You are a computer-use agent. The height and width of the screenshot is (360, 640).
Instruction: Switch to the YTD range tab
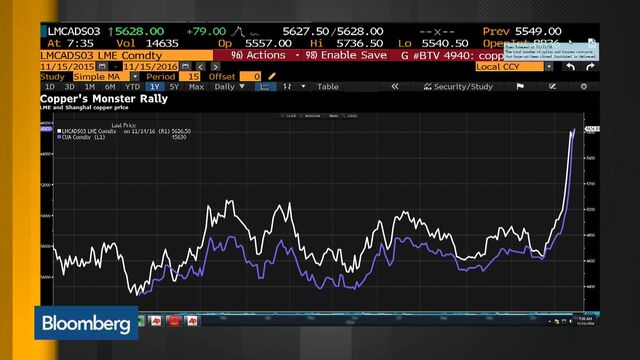pyautogui.click(x=132, y=87)
